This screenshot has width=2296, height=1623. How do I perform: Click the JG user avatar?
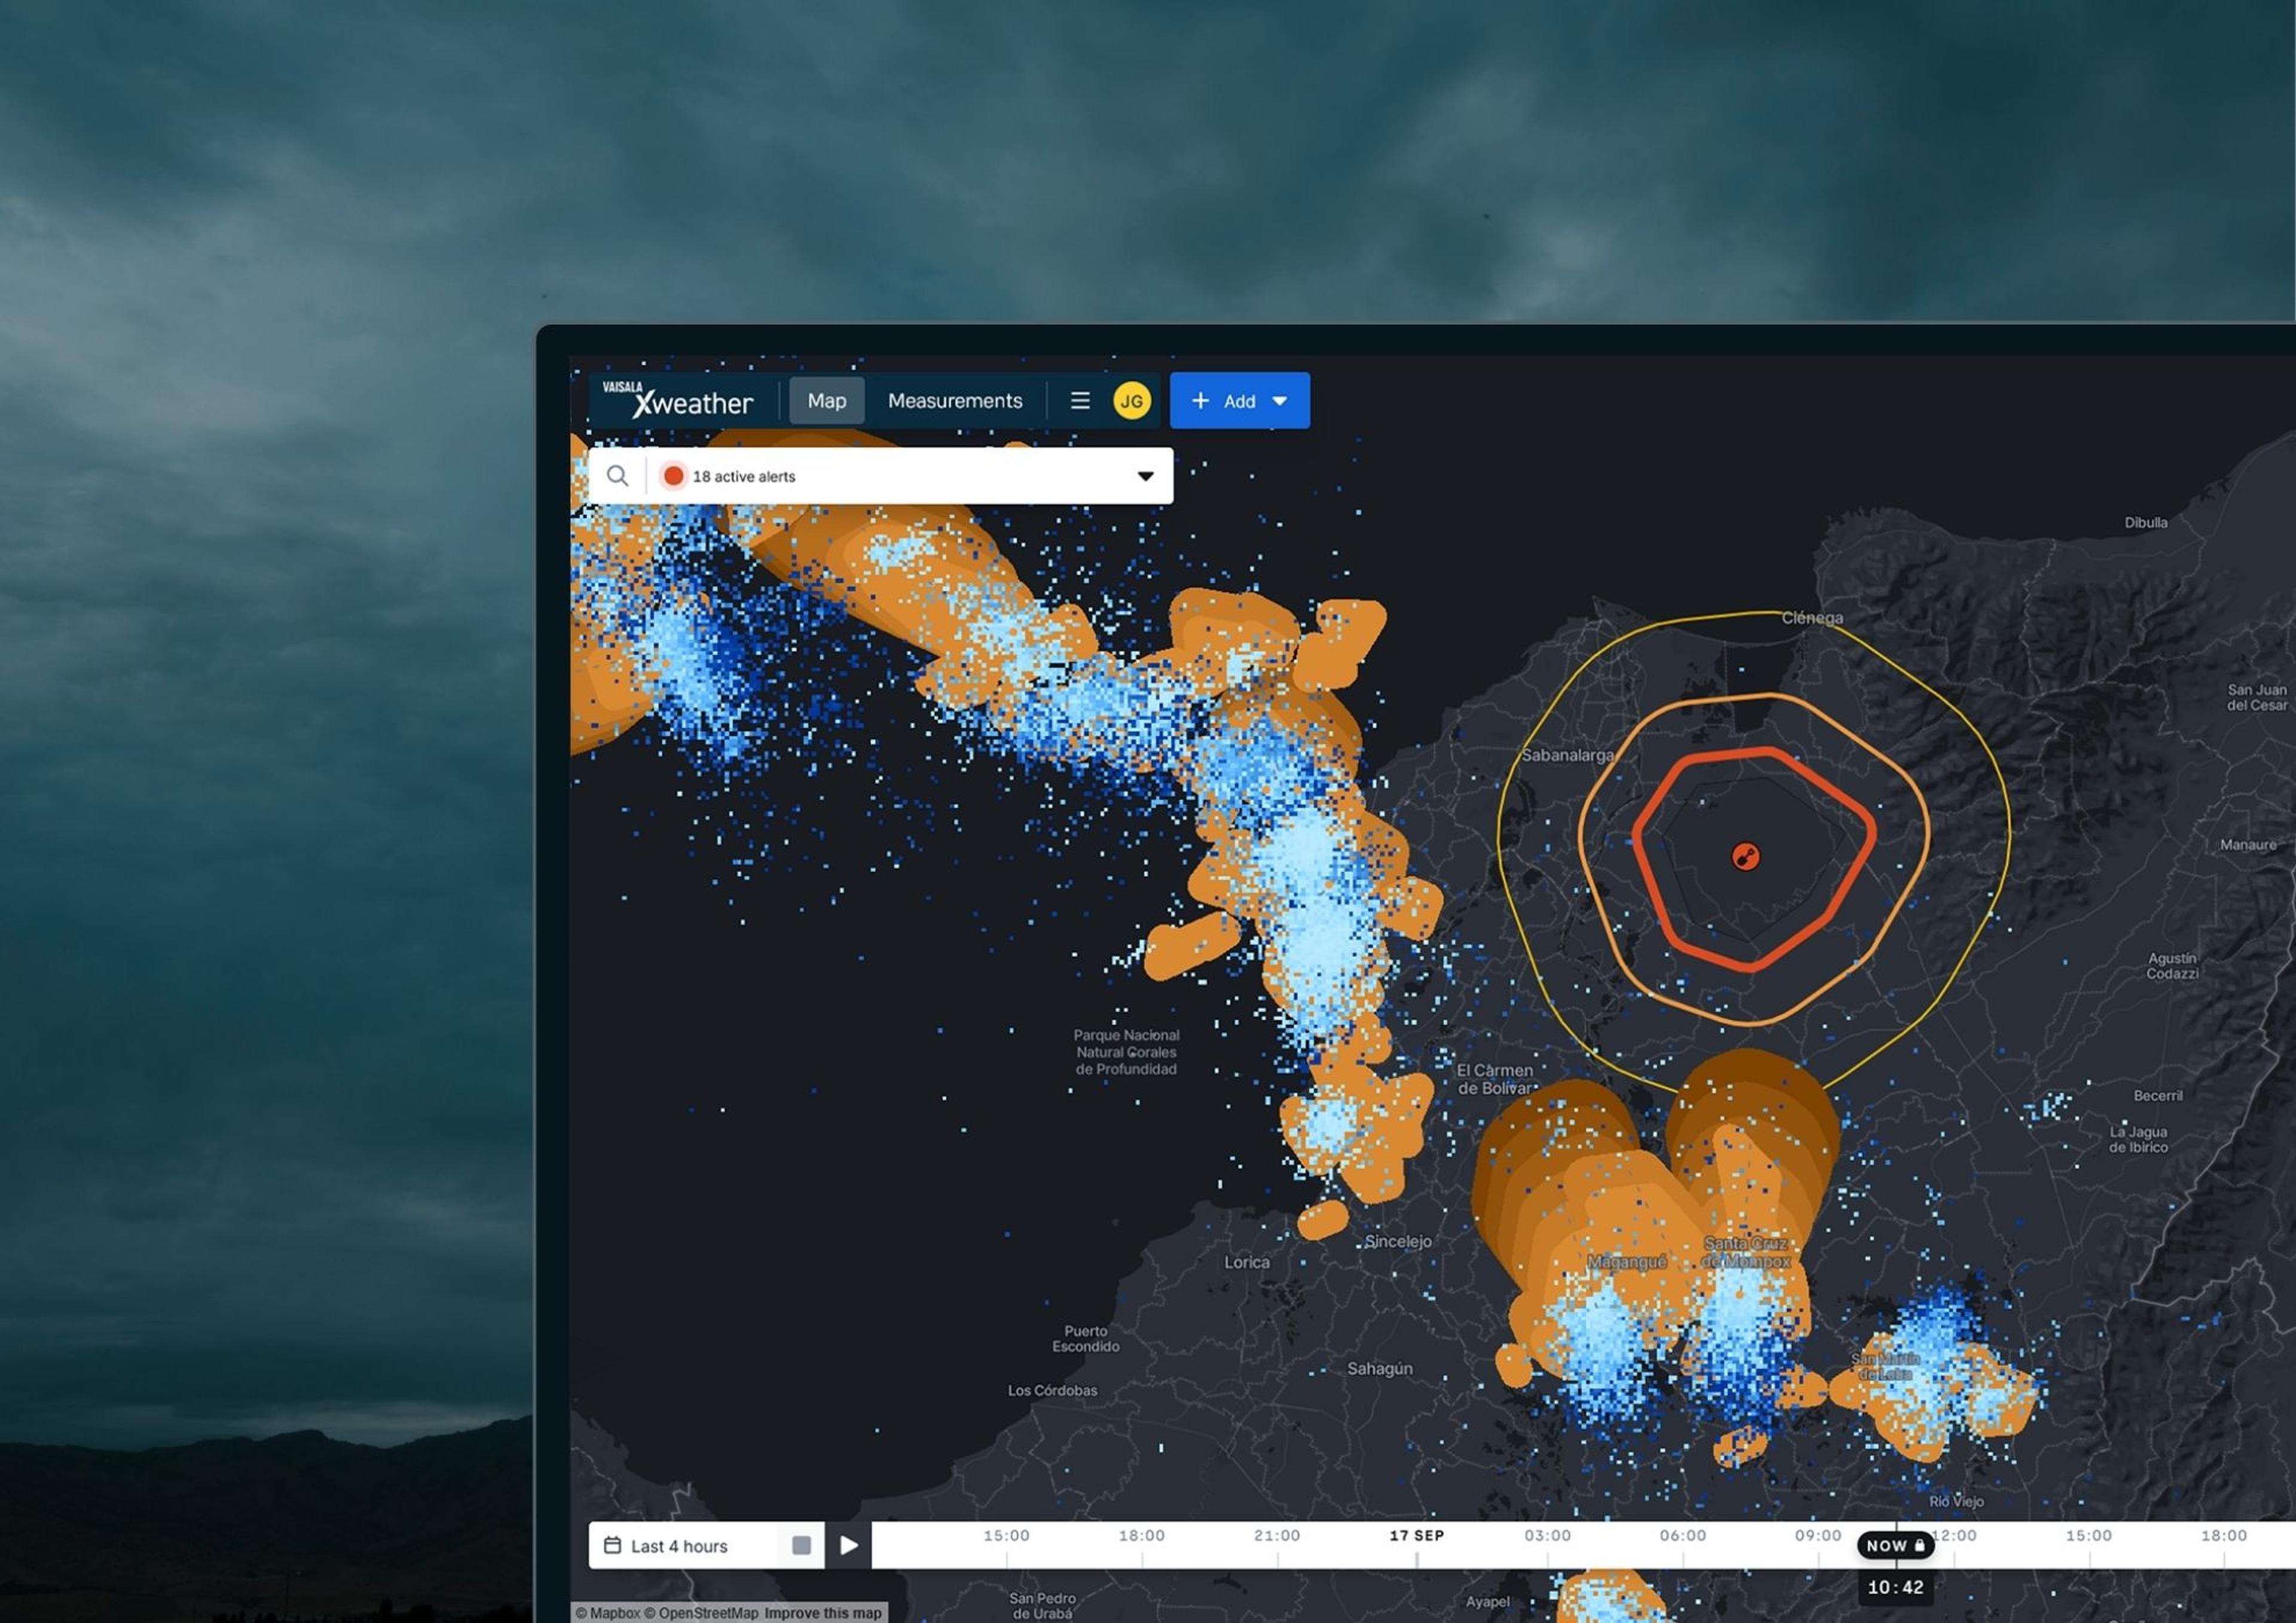coord(1131,400)
